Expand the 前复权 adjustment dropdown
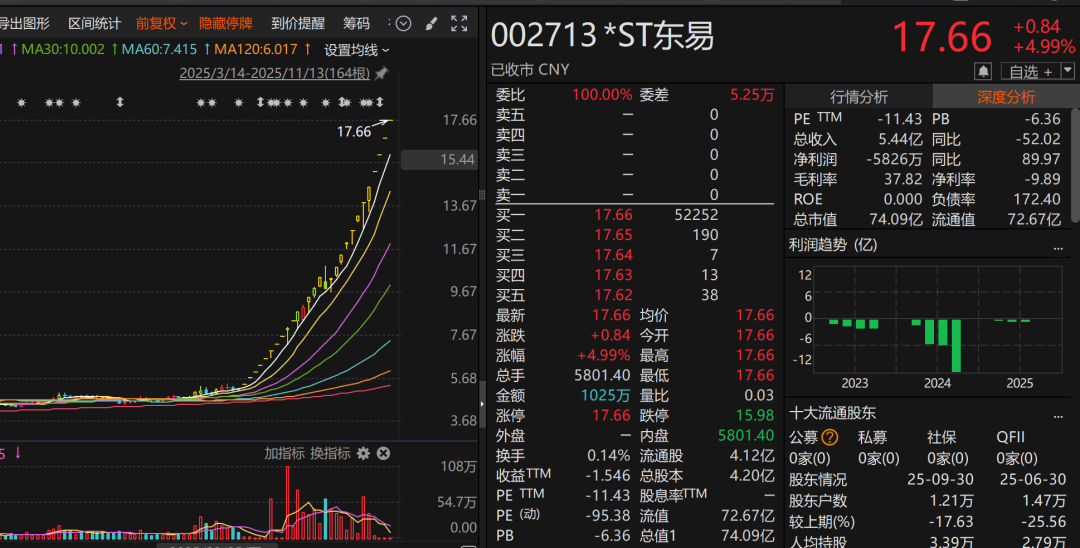 [161, 23]
